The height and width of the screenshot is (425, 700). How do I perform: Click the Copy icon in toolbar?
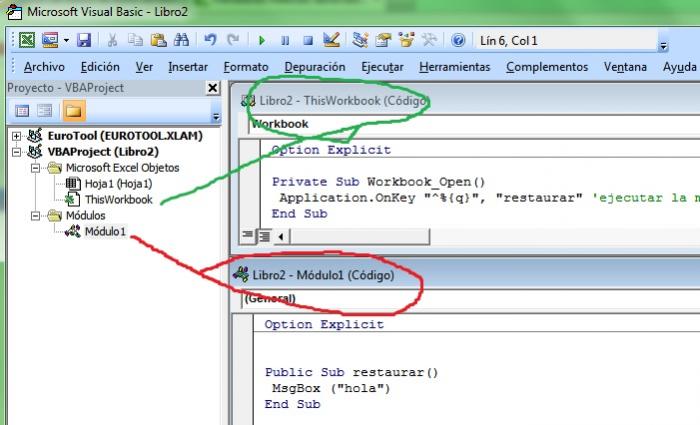click(x=135, y=40)
